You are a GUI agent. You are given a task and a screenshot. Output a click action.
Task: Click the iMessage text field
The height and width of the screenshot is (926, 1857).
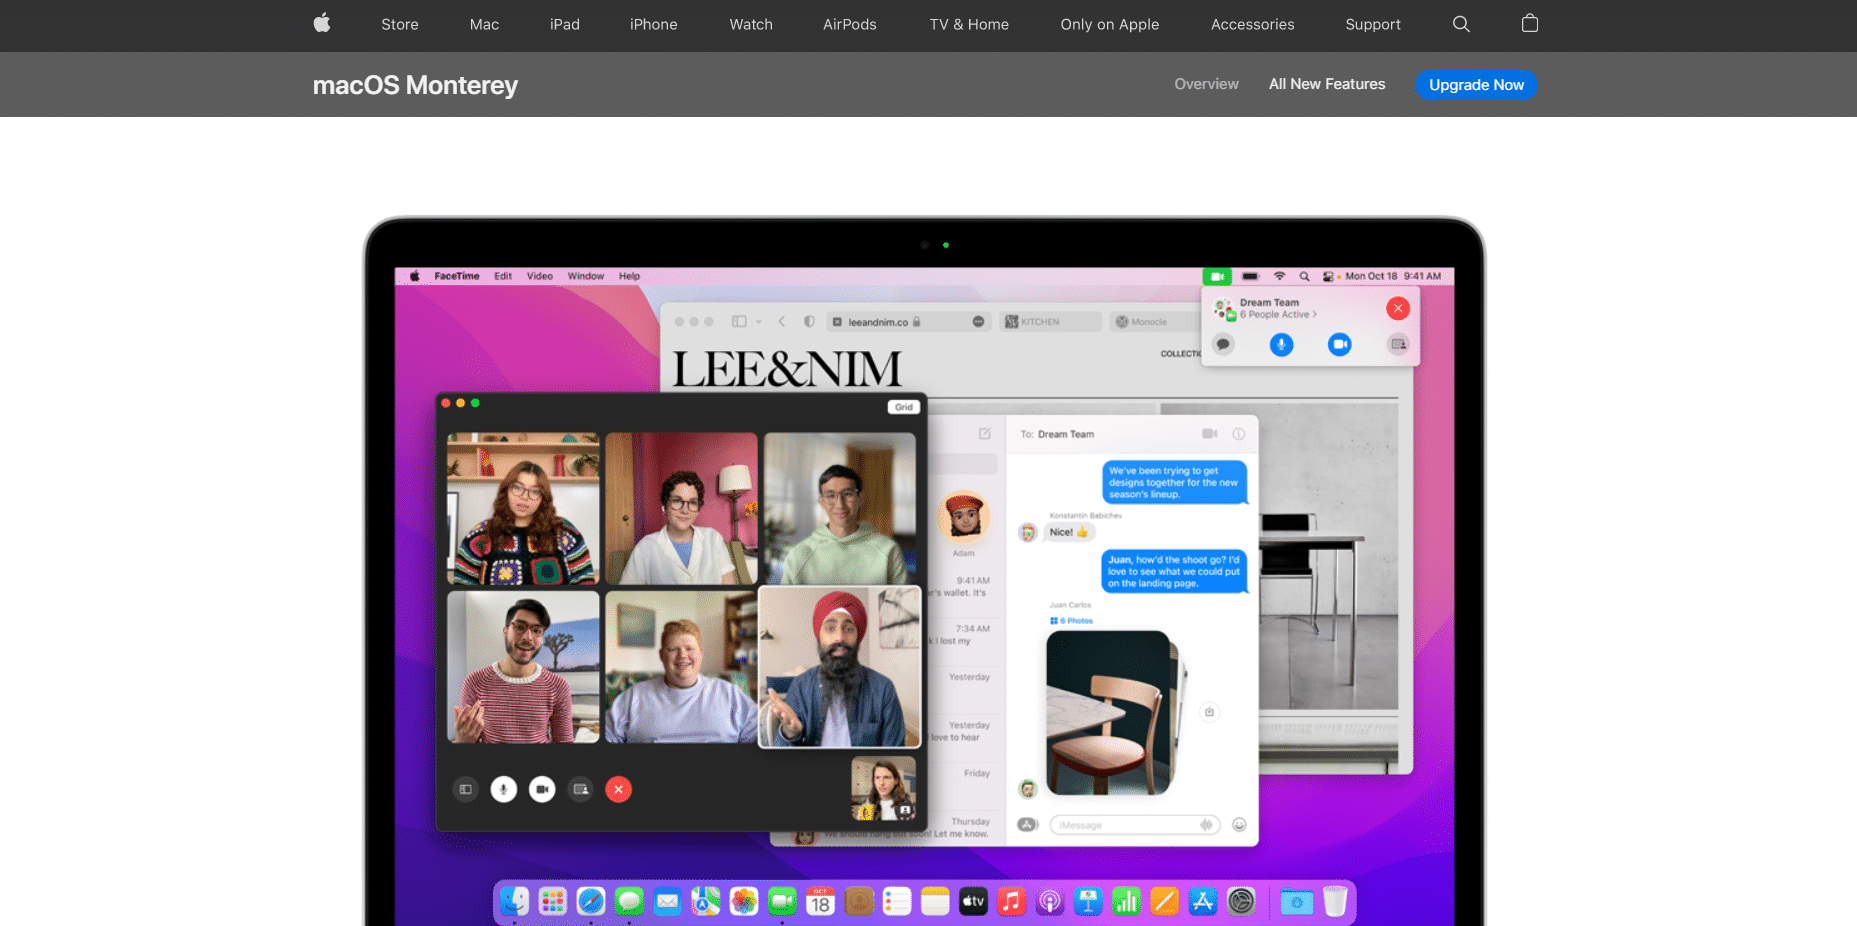[x=1134, y=825]
